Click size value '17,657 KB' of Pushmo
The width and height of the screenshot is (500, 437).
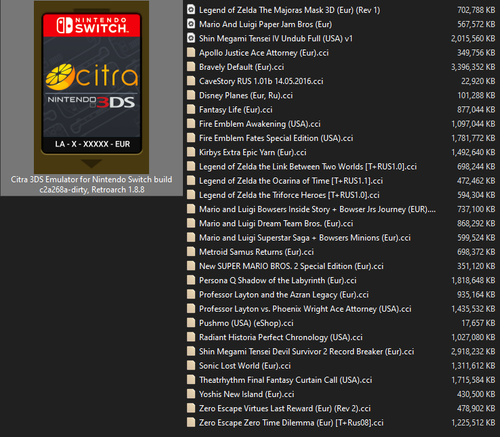pos(478,323)
